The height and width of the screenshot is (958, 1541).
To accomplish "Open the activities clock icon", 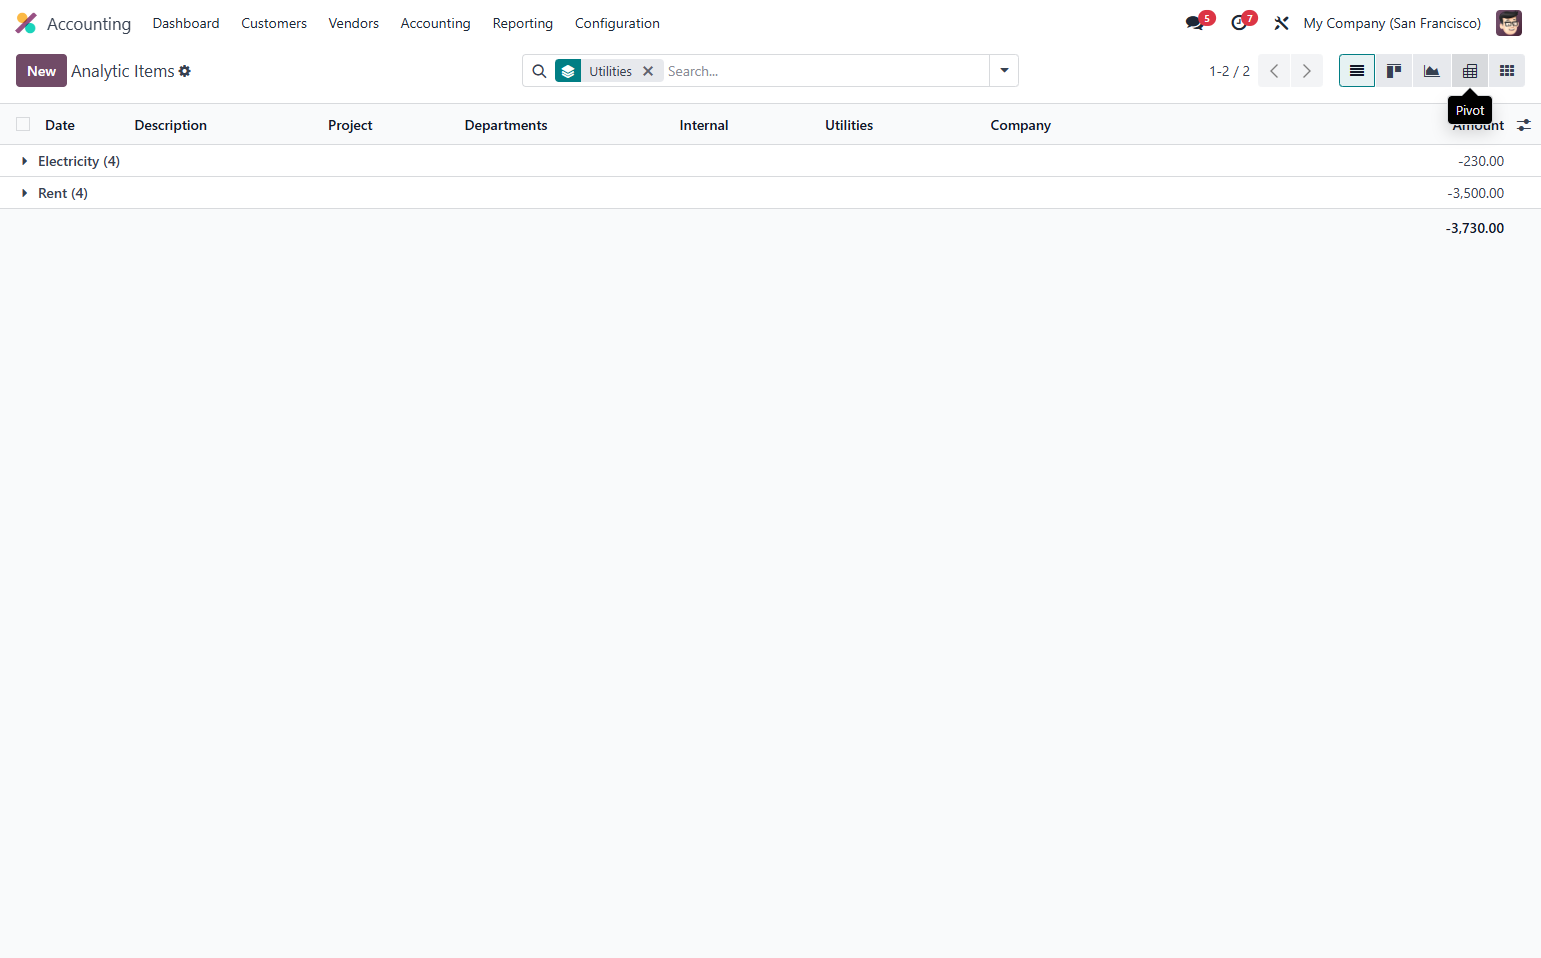I will click(1240, 23).
